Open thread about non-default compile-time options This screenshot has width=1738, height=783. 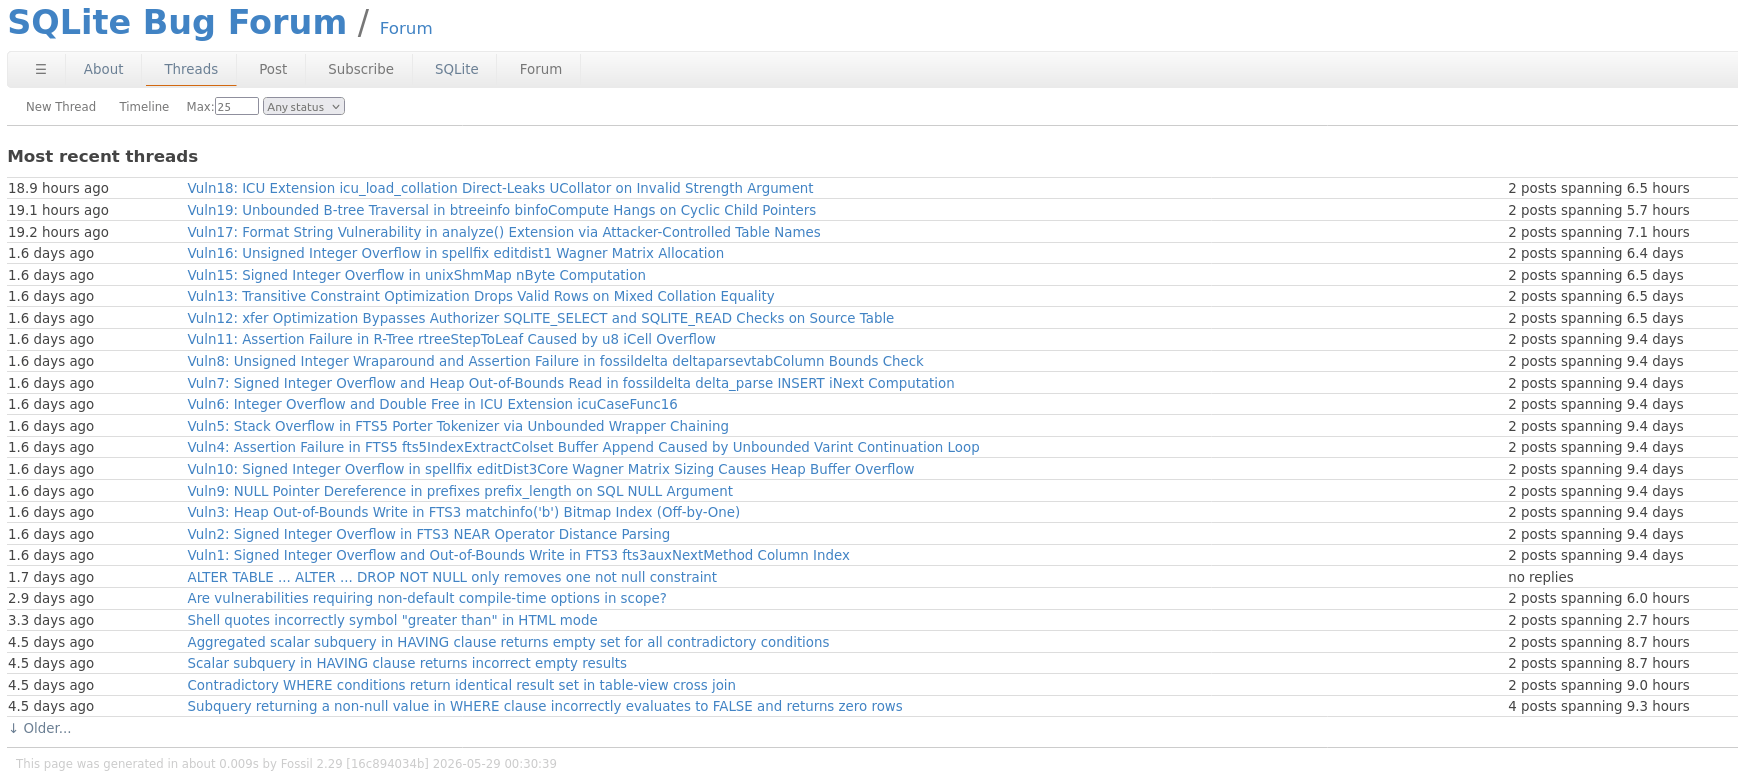(427, 598)
